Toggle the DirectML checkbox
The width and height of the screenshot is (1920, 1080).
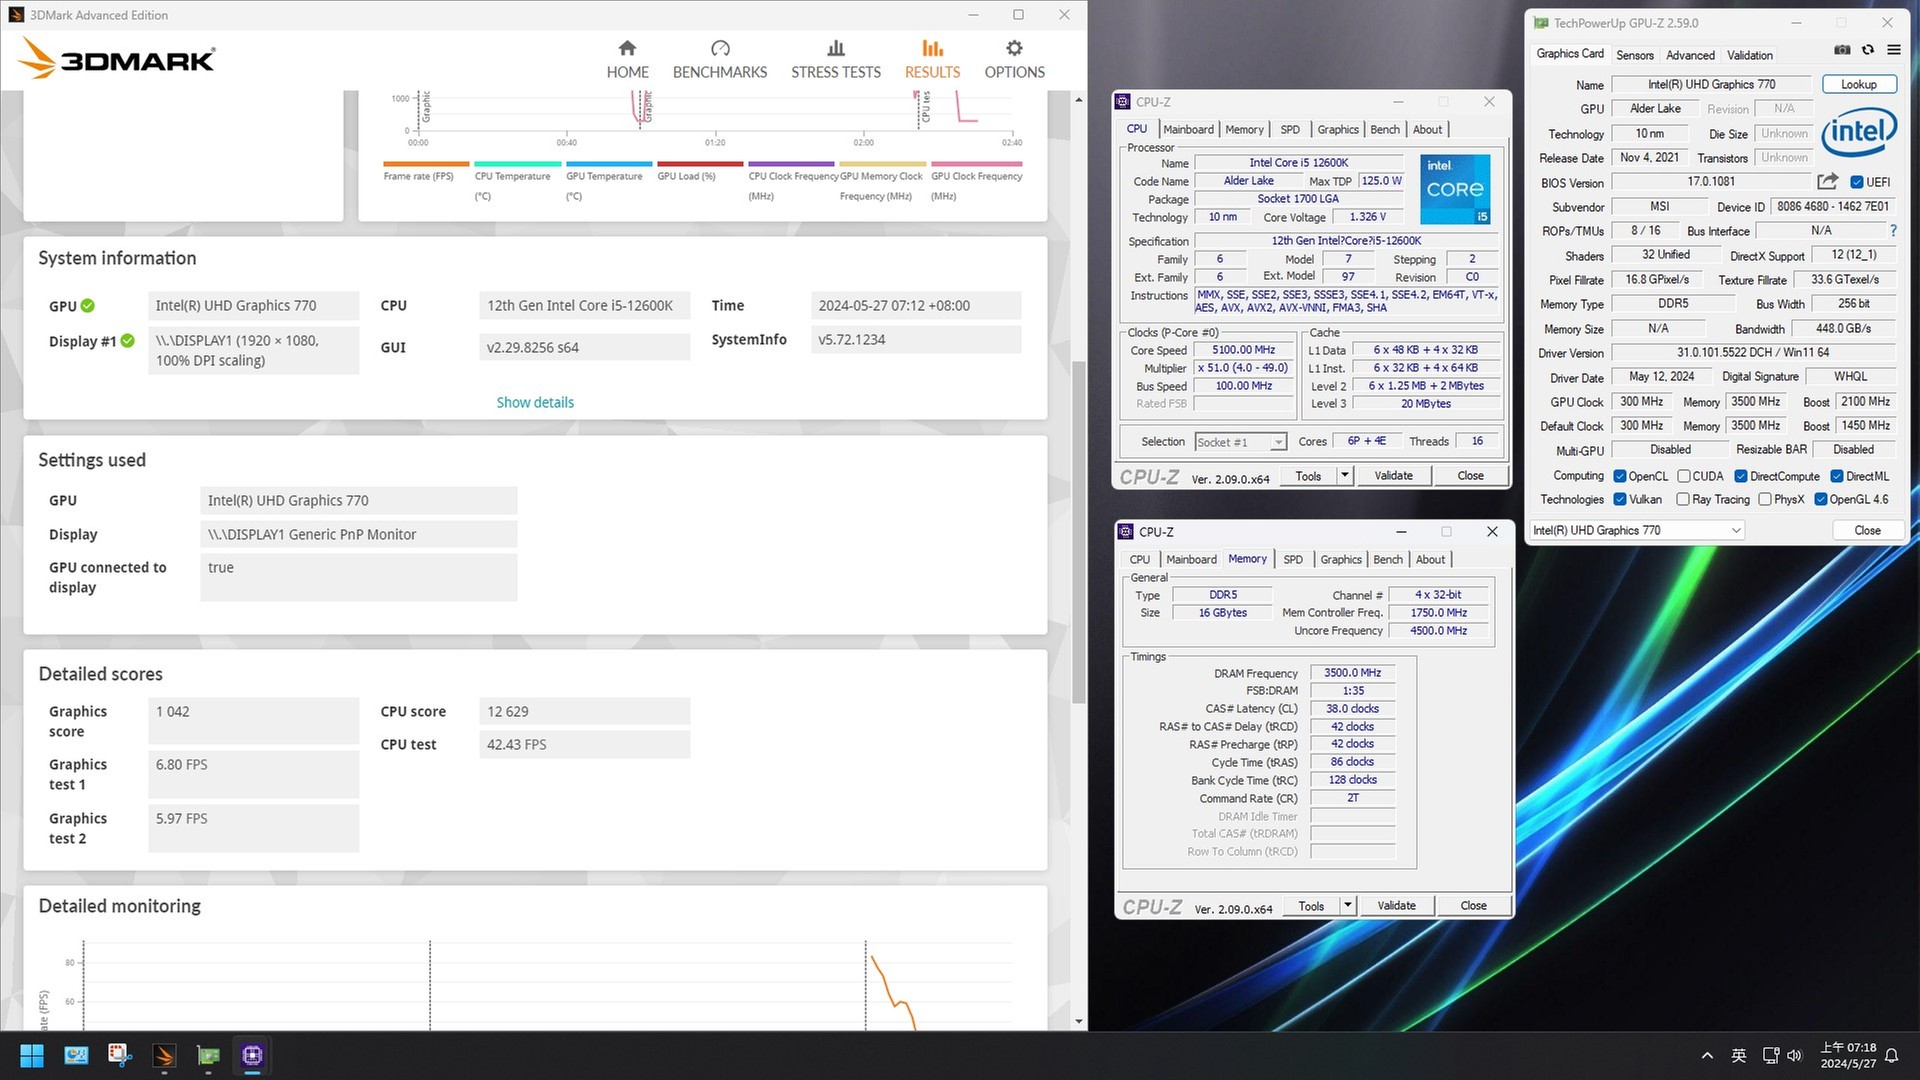[1837, 476]
